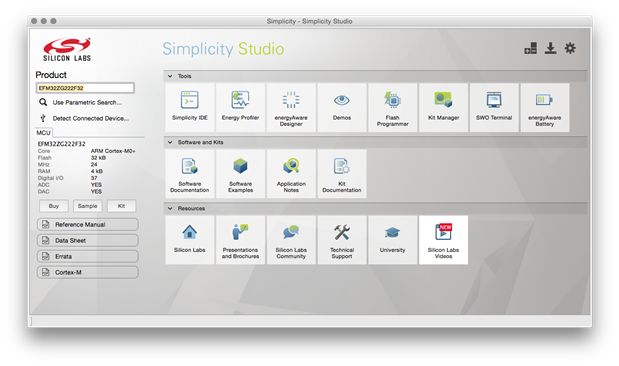Open settings via the gear icon
Screen dimensions: 619x366
(570, 48)
